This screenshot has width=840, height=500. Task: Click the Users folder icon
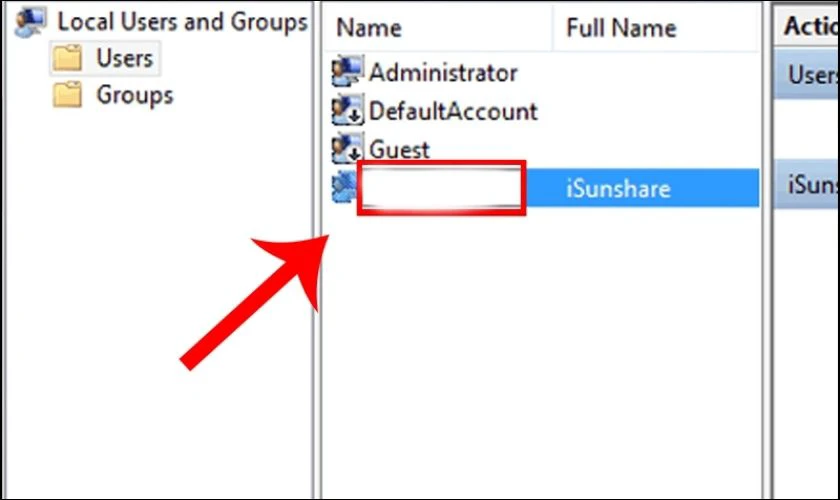point(68,58)
